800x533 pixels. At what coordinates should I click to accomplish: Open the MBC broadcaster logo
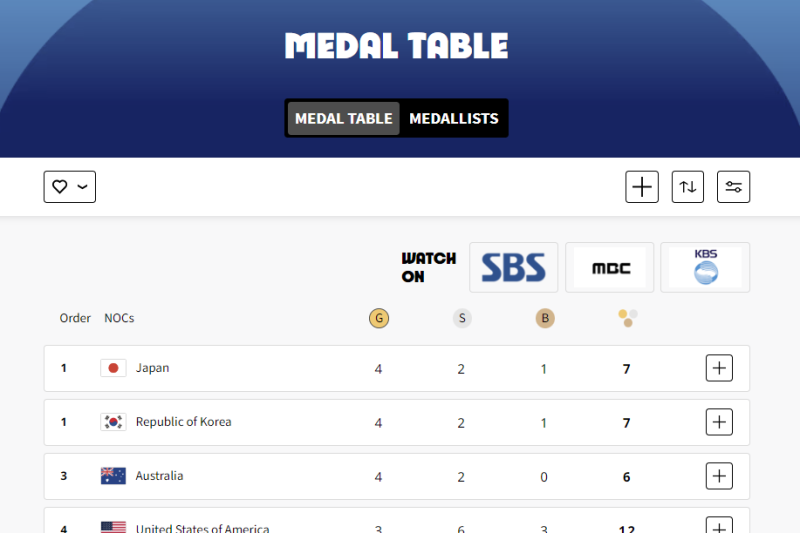[x=610, y=267]
